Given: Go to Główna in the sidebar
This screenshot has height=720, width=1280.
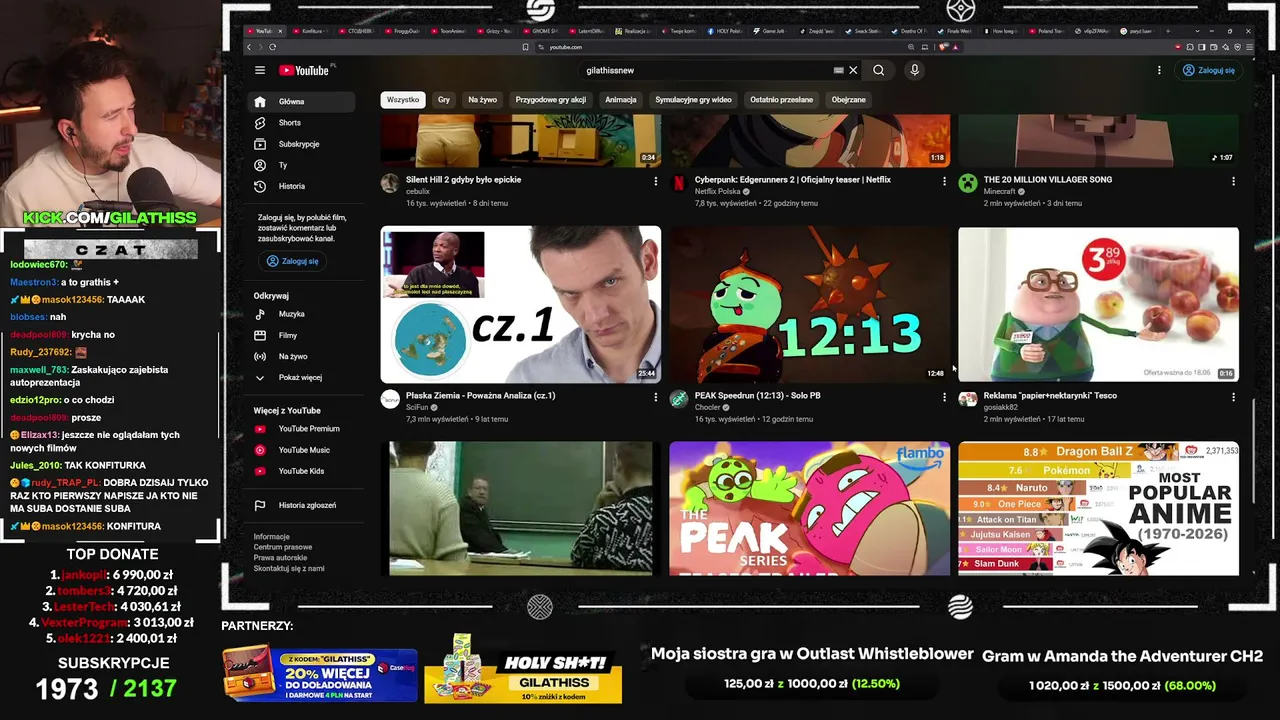Looking at the screenshot, I should click(x=301, y=101).
